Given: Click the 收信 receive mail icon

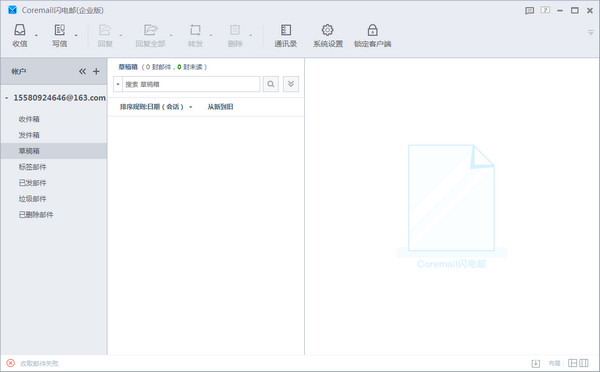Looking at the screenshot, I should tap(20, 30).
